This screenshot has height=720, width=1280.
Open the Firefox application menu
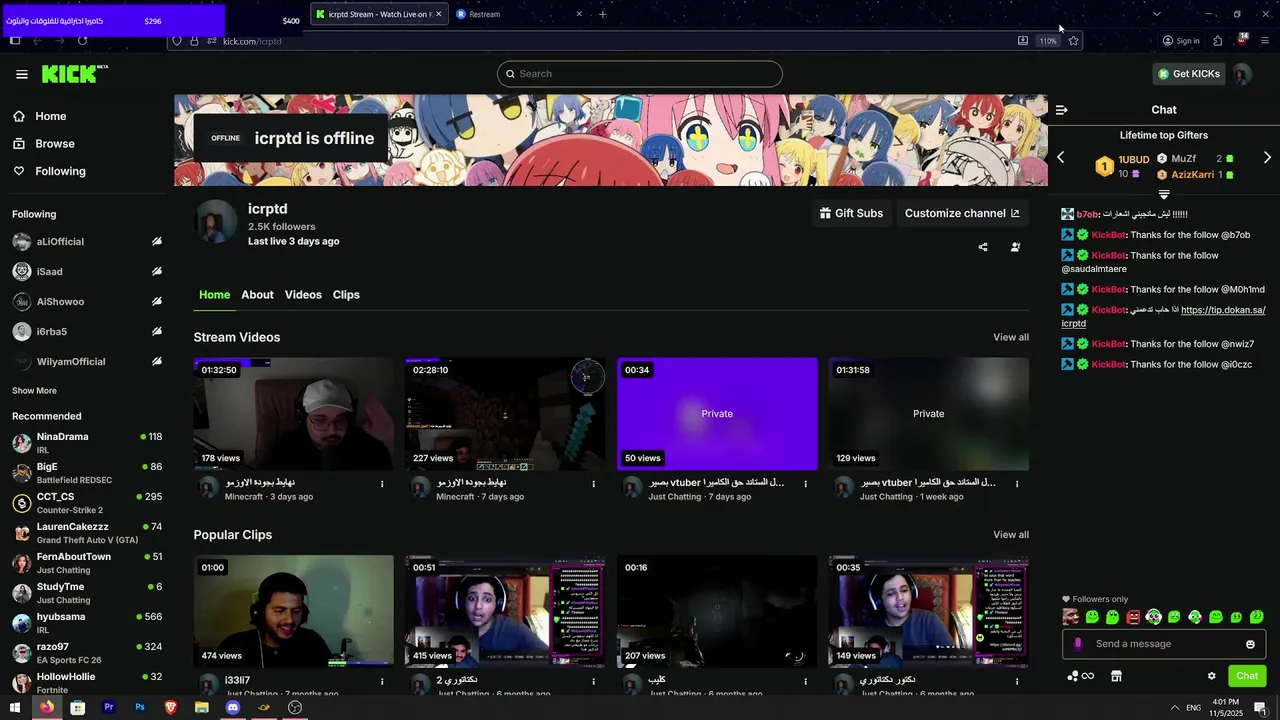point(1265,41)
